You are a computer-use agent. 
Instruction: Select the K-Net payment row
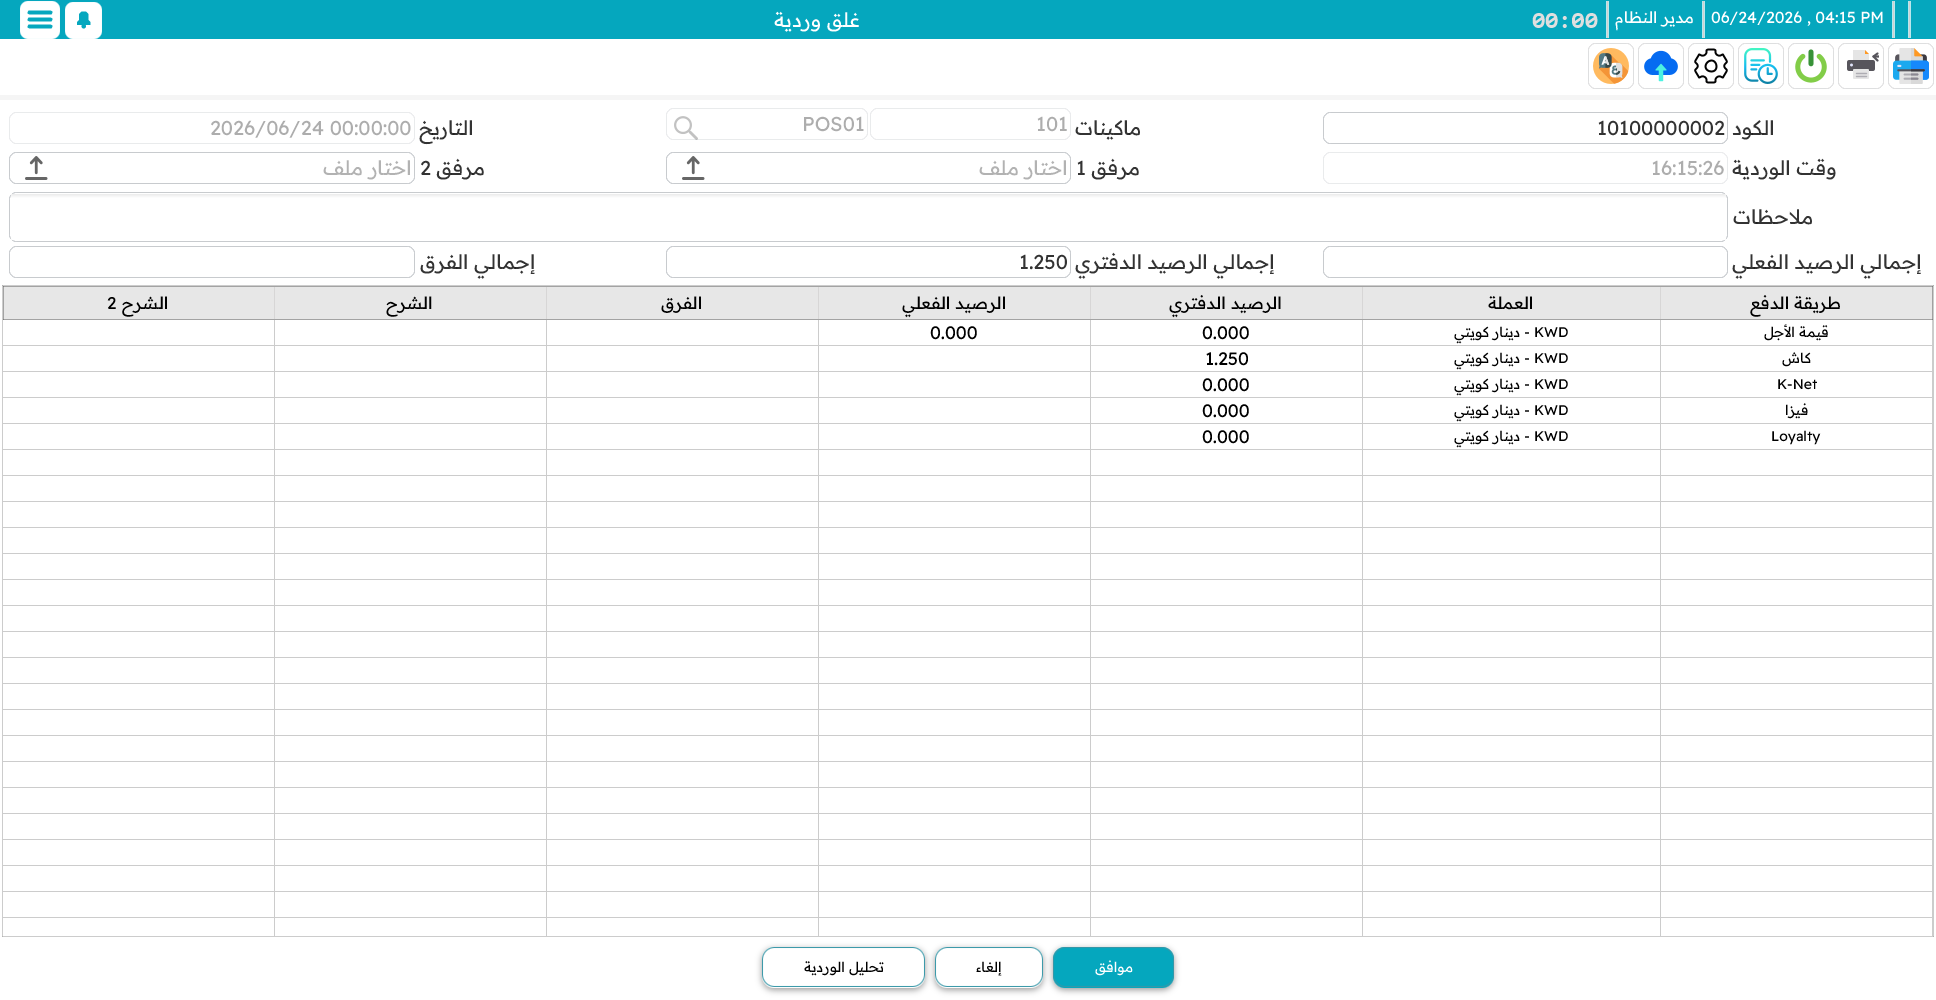968,385
